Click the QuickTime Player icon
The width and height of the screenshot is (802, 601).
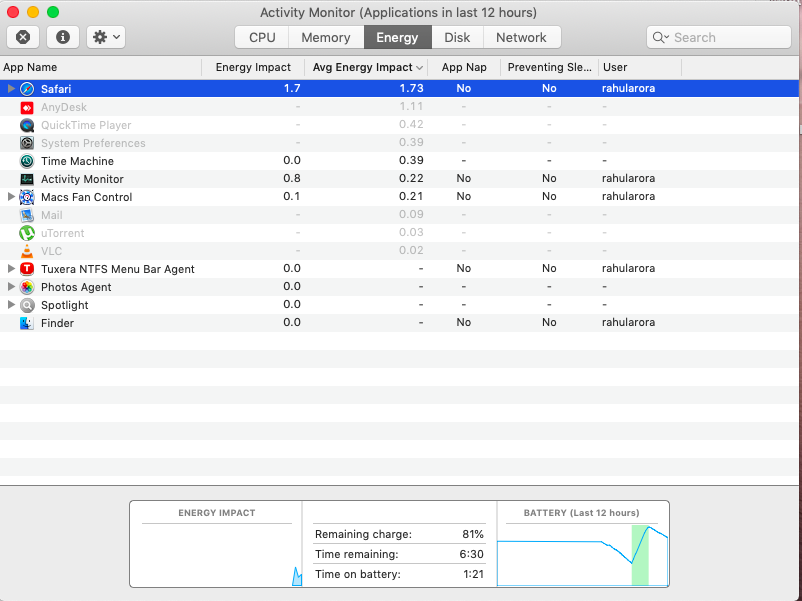(27, 125)
